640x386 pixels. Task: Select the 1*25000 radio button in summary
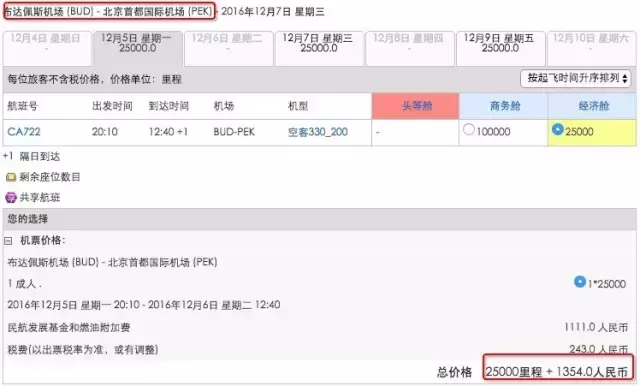(x=580, y=282)
